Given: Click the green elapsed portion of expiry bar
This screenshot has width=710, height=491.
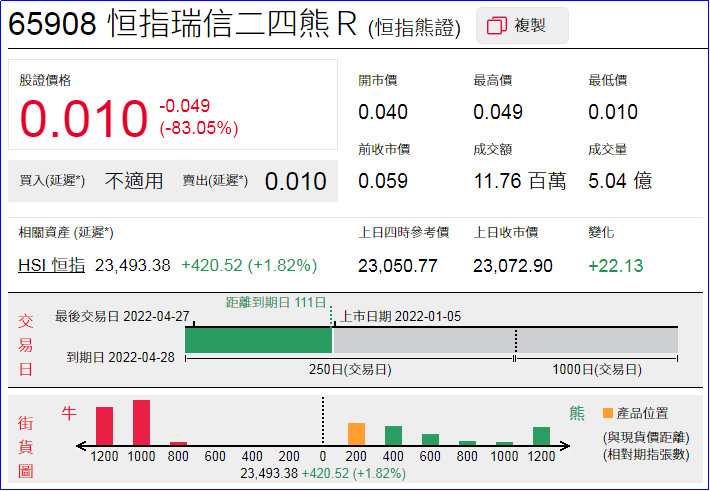Looking at the screenshot, I should pyautogui.click(x=259, y=340).
